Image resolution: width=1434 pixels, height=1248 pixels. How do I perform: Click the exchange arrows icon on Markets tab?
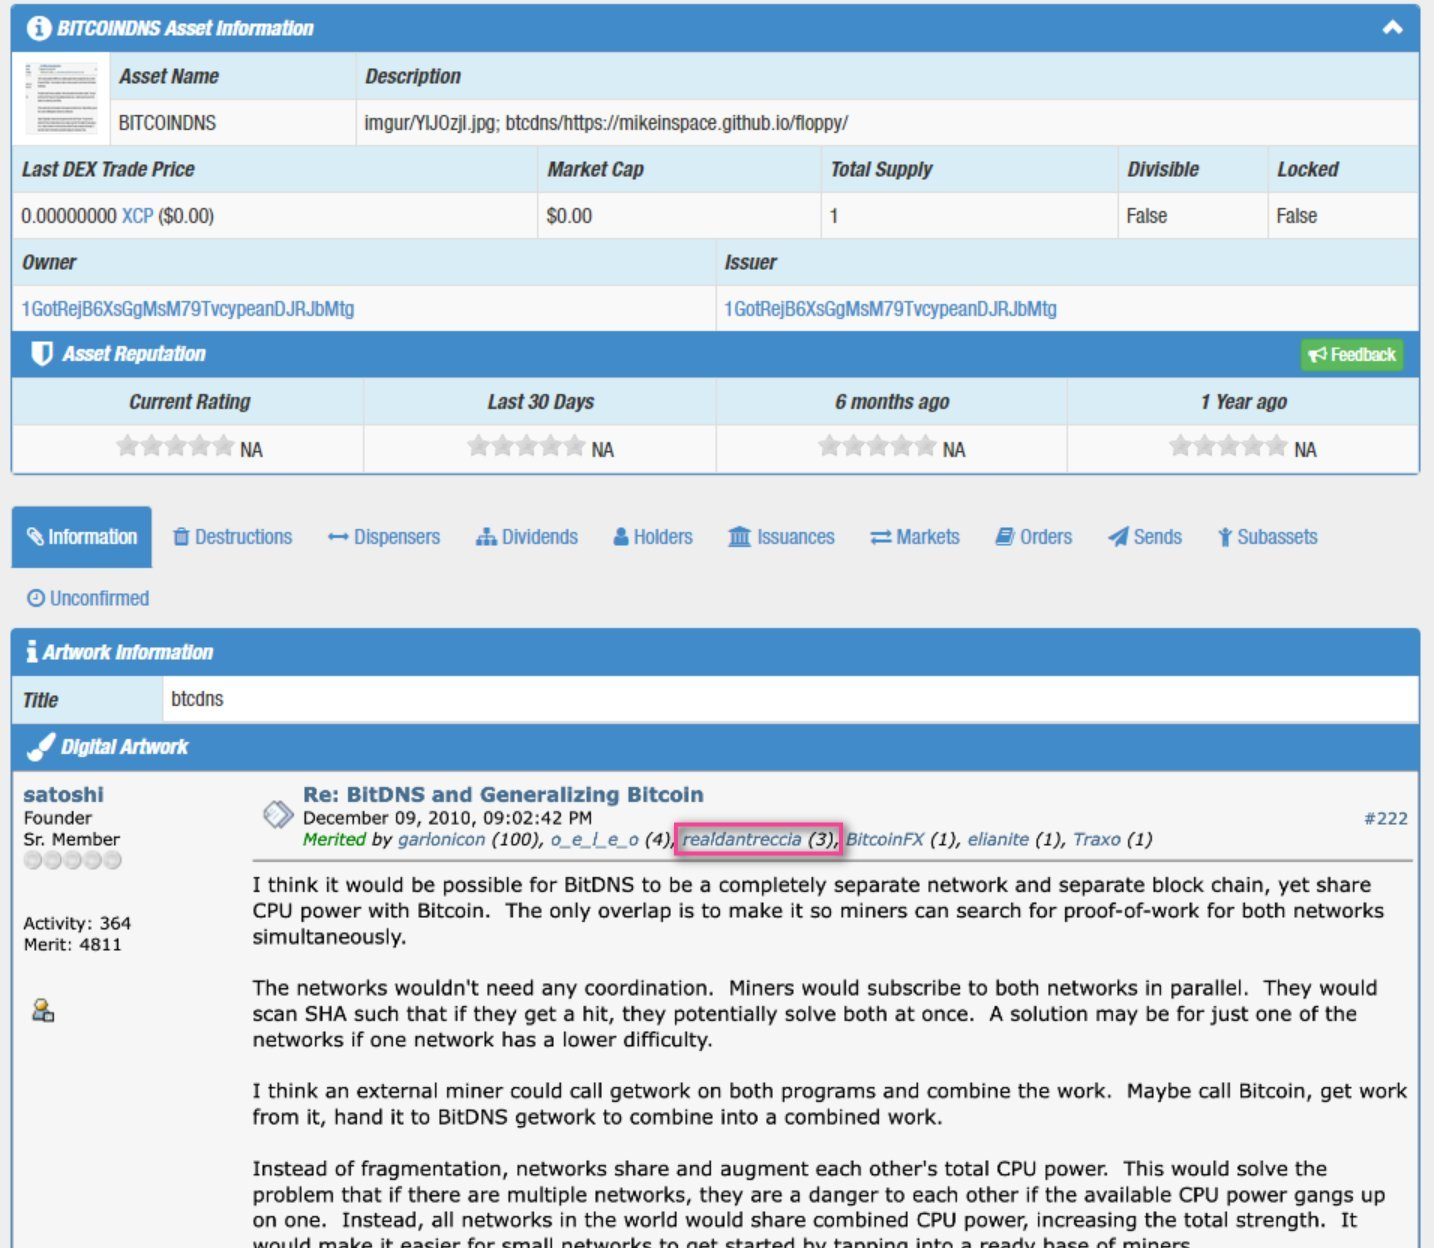tap(881, 538)
